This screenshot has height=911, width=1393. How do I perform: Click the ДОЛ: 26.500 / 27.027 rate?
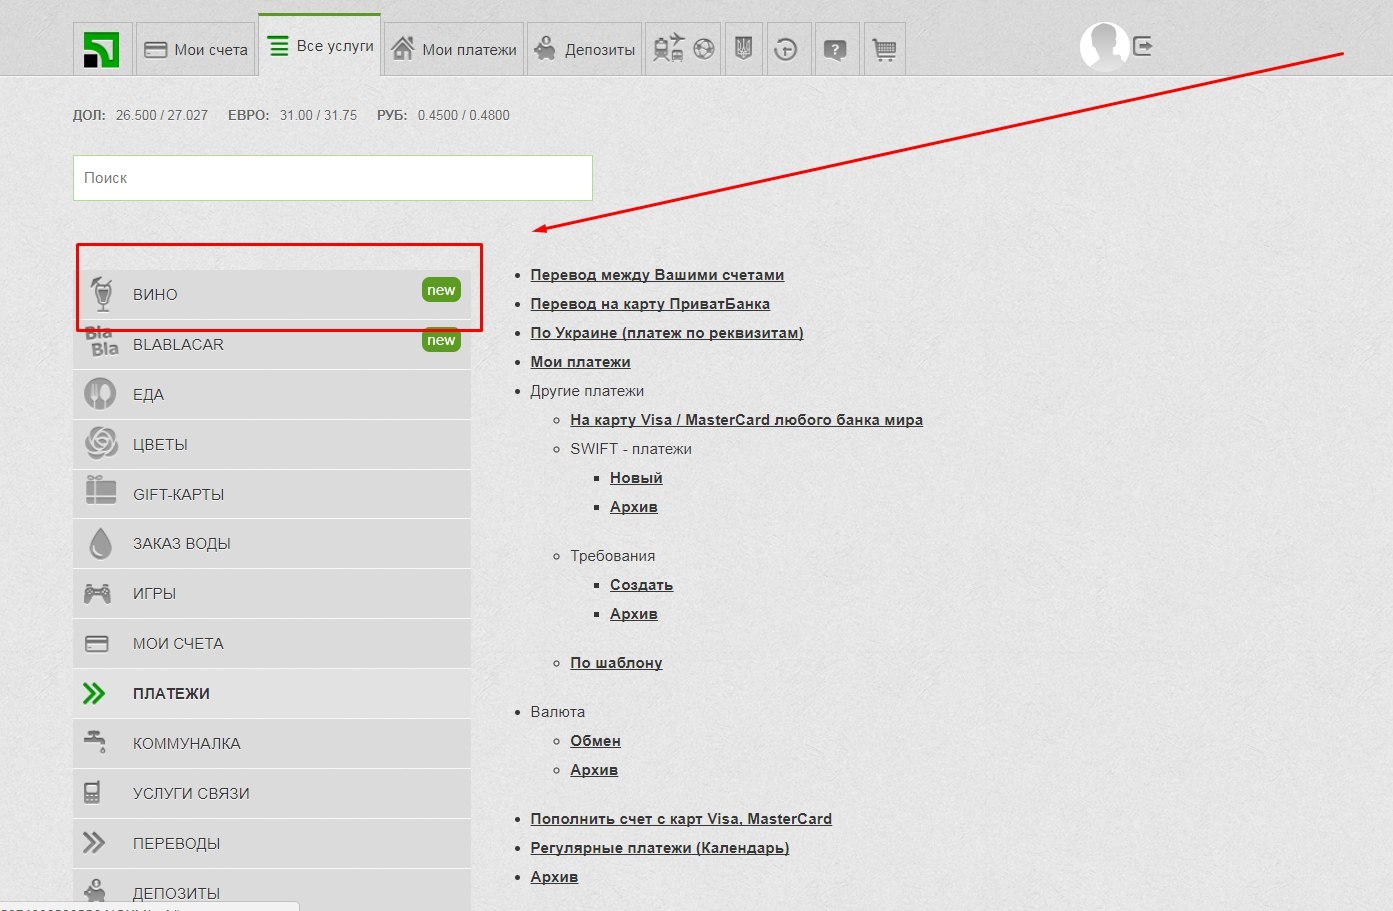140,115
